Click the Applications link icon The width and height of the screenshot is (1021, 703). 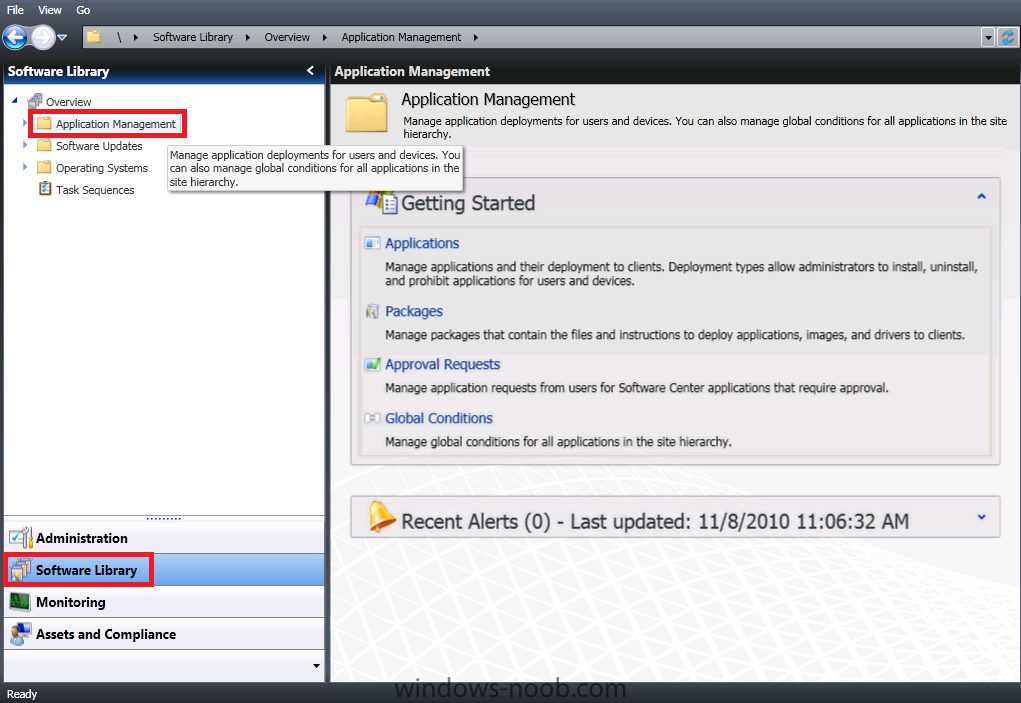[372, 243]
